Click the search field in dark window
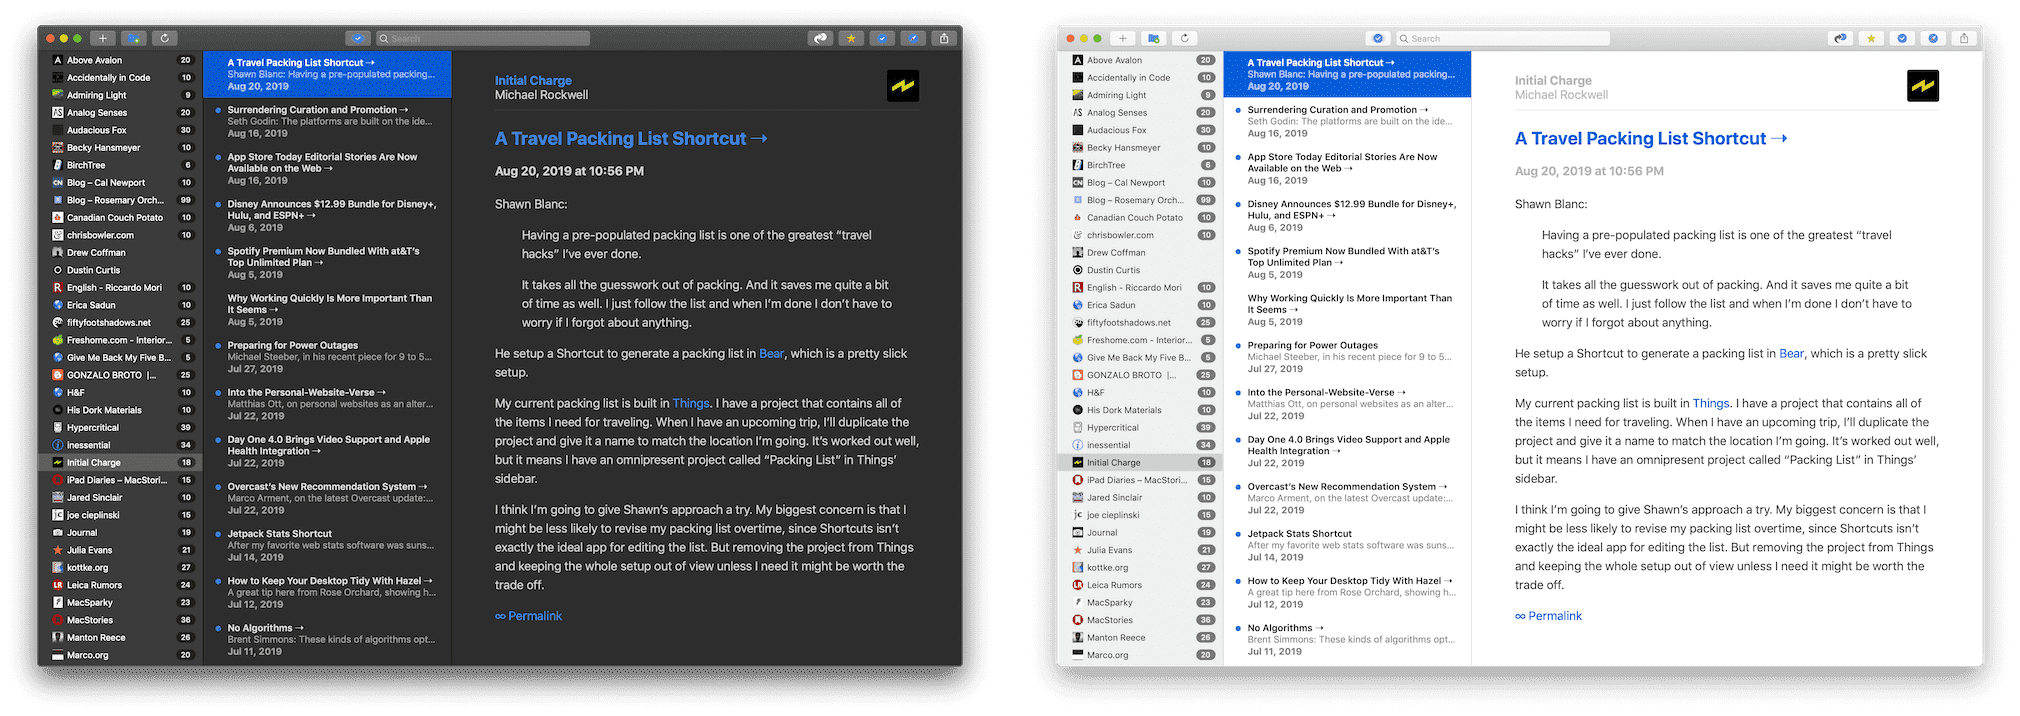This screenshot has width=2020, height=716. (483, 38)
